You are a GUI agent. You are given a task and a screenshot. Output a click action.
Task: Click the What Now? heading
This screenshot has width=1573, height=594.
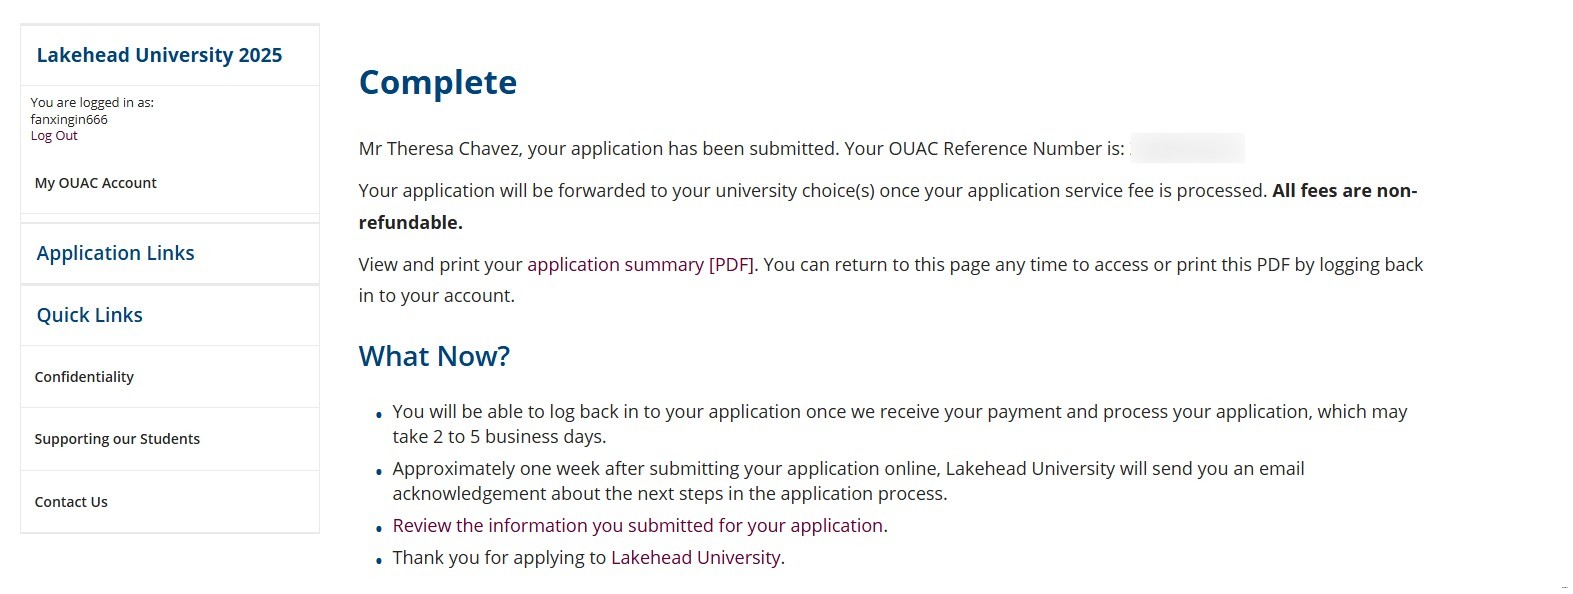pyautogui.click(x=434, y=356)
